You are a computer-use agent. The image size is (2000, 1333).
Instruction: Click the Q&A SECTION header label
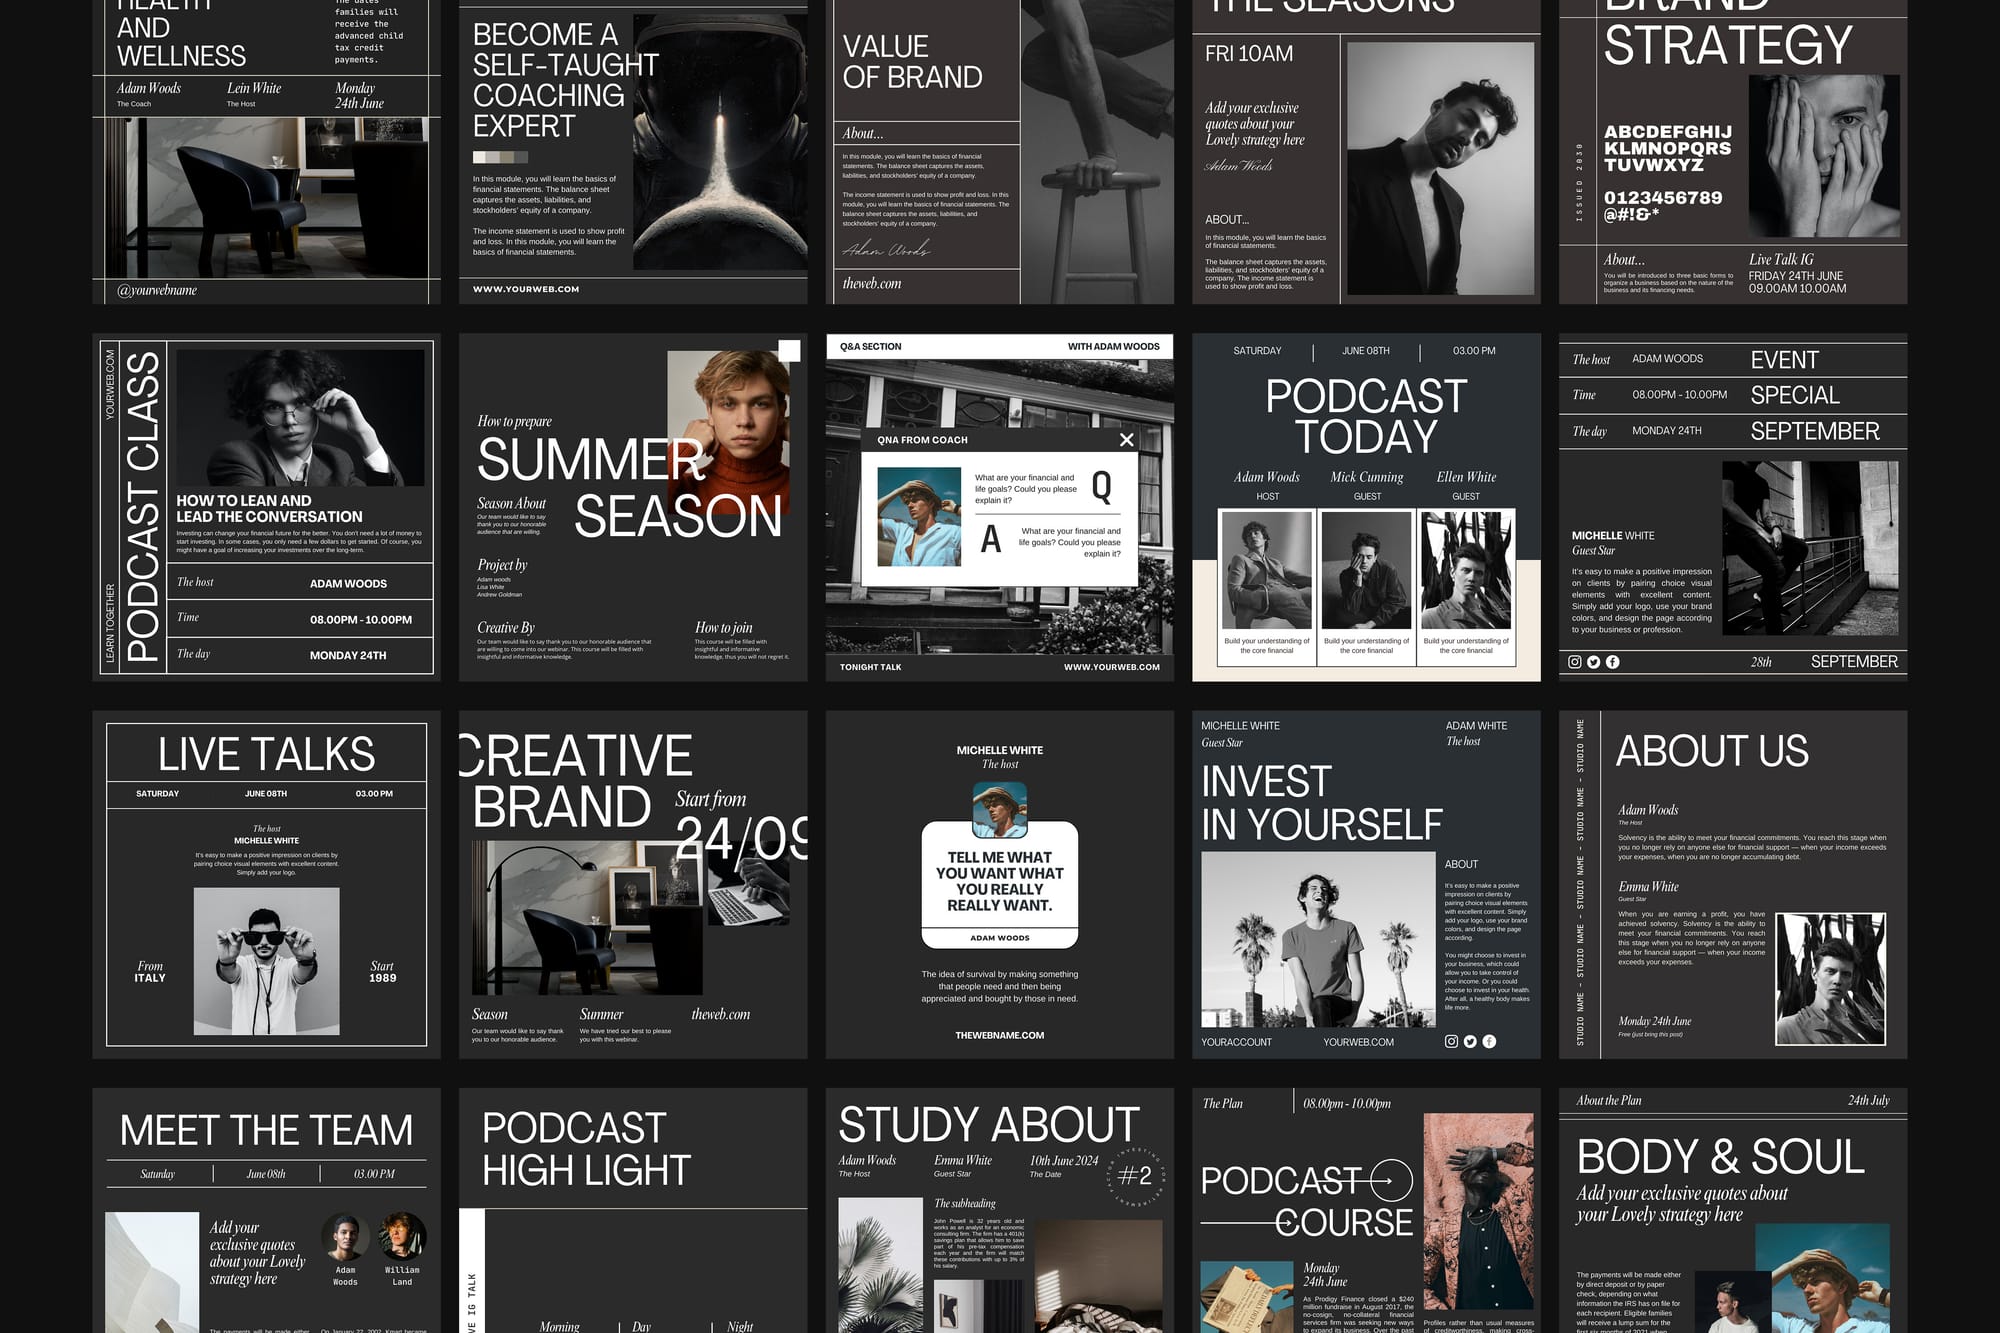pos(870,347)
